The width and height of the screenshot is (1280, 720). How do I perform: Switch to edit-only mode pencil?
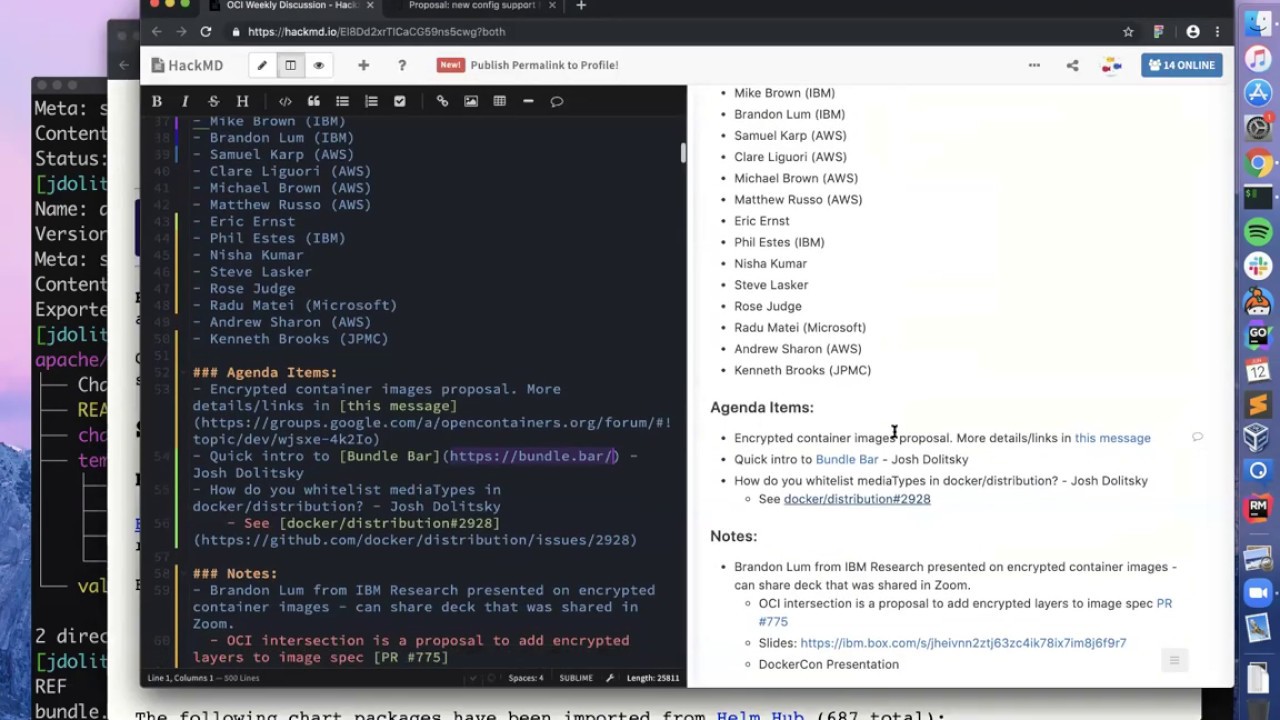pos(262,65)
